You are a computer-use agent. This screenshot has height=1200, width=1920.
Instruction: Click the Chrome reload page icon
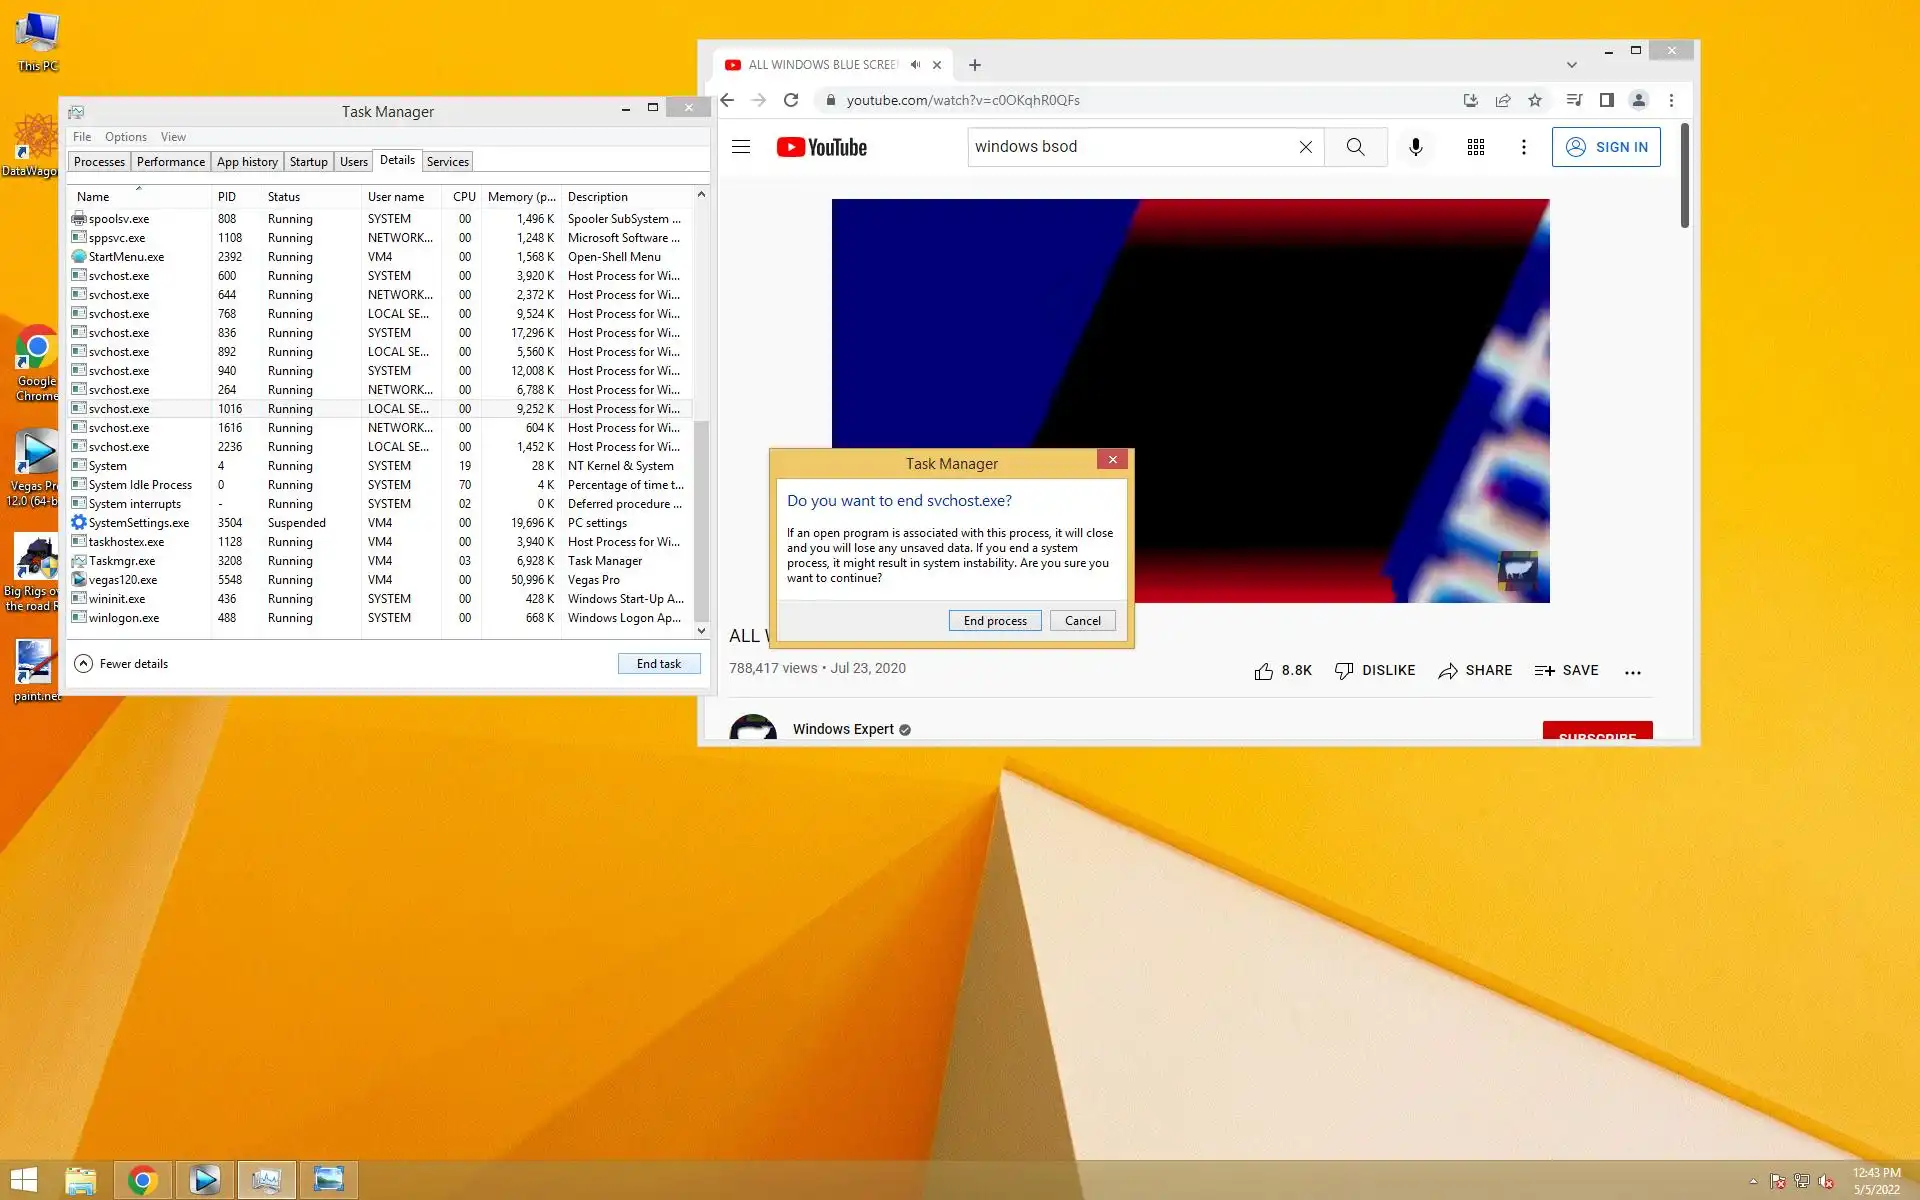pyautogui.click(x=791, y=100)
